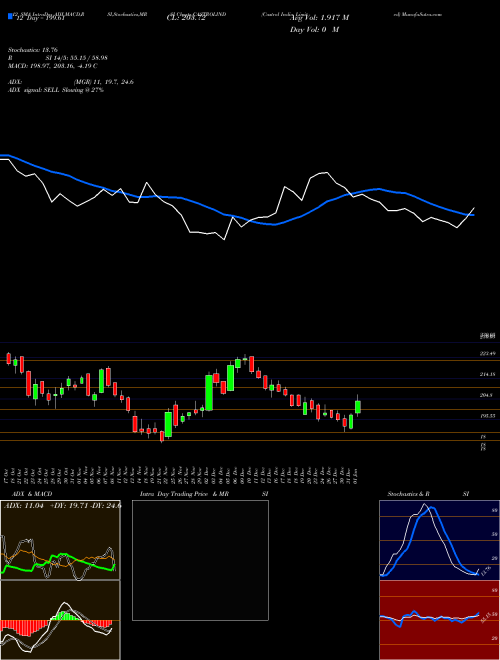Open the blue Stochastics chart panel
This screenshot has width=500, height=660.
439,540
